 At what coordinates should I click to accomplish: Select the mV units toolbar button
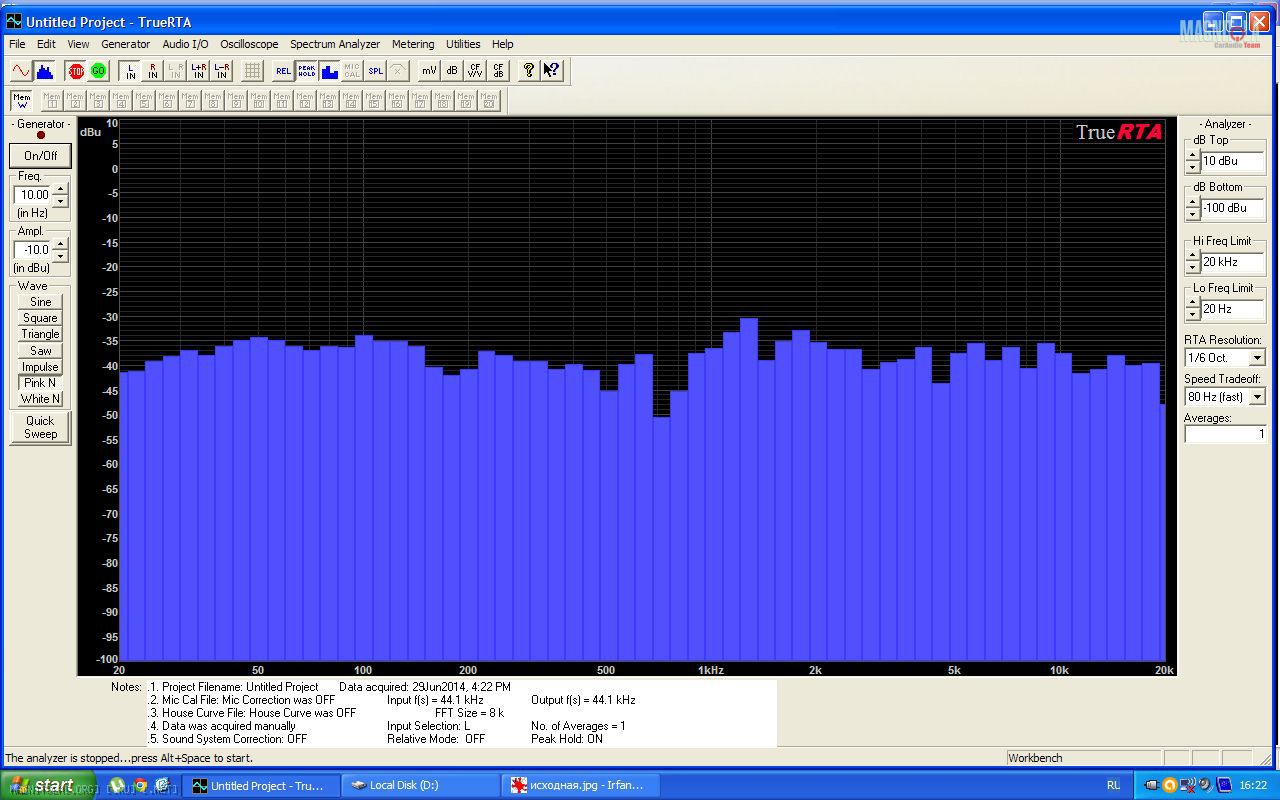429,71
